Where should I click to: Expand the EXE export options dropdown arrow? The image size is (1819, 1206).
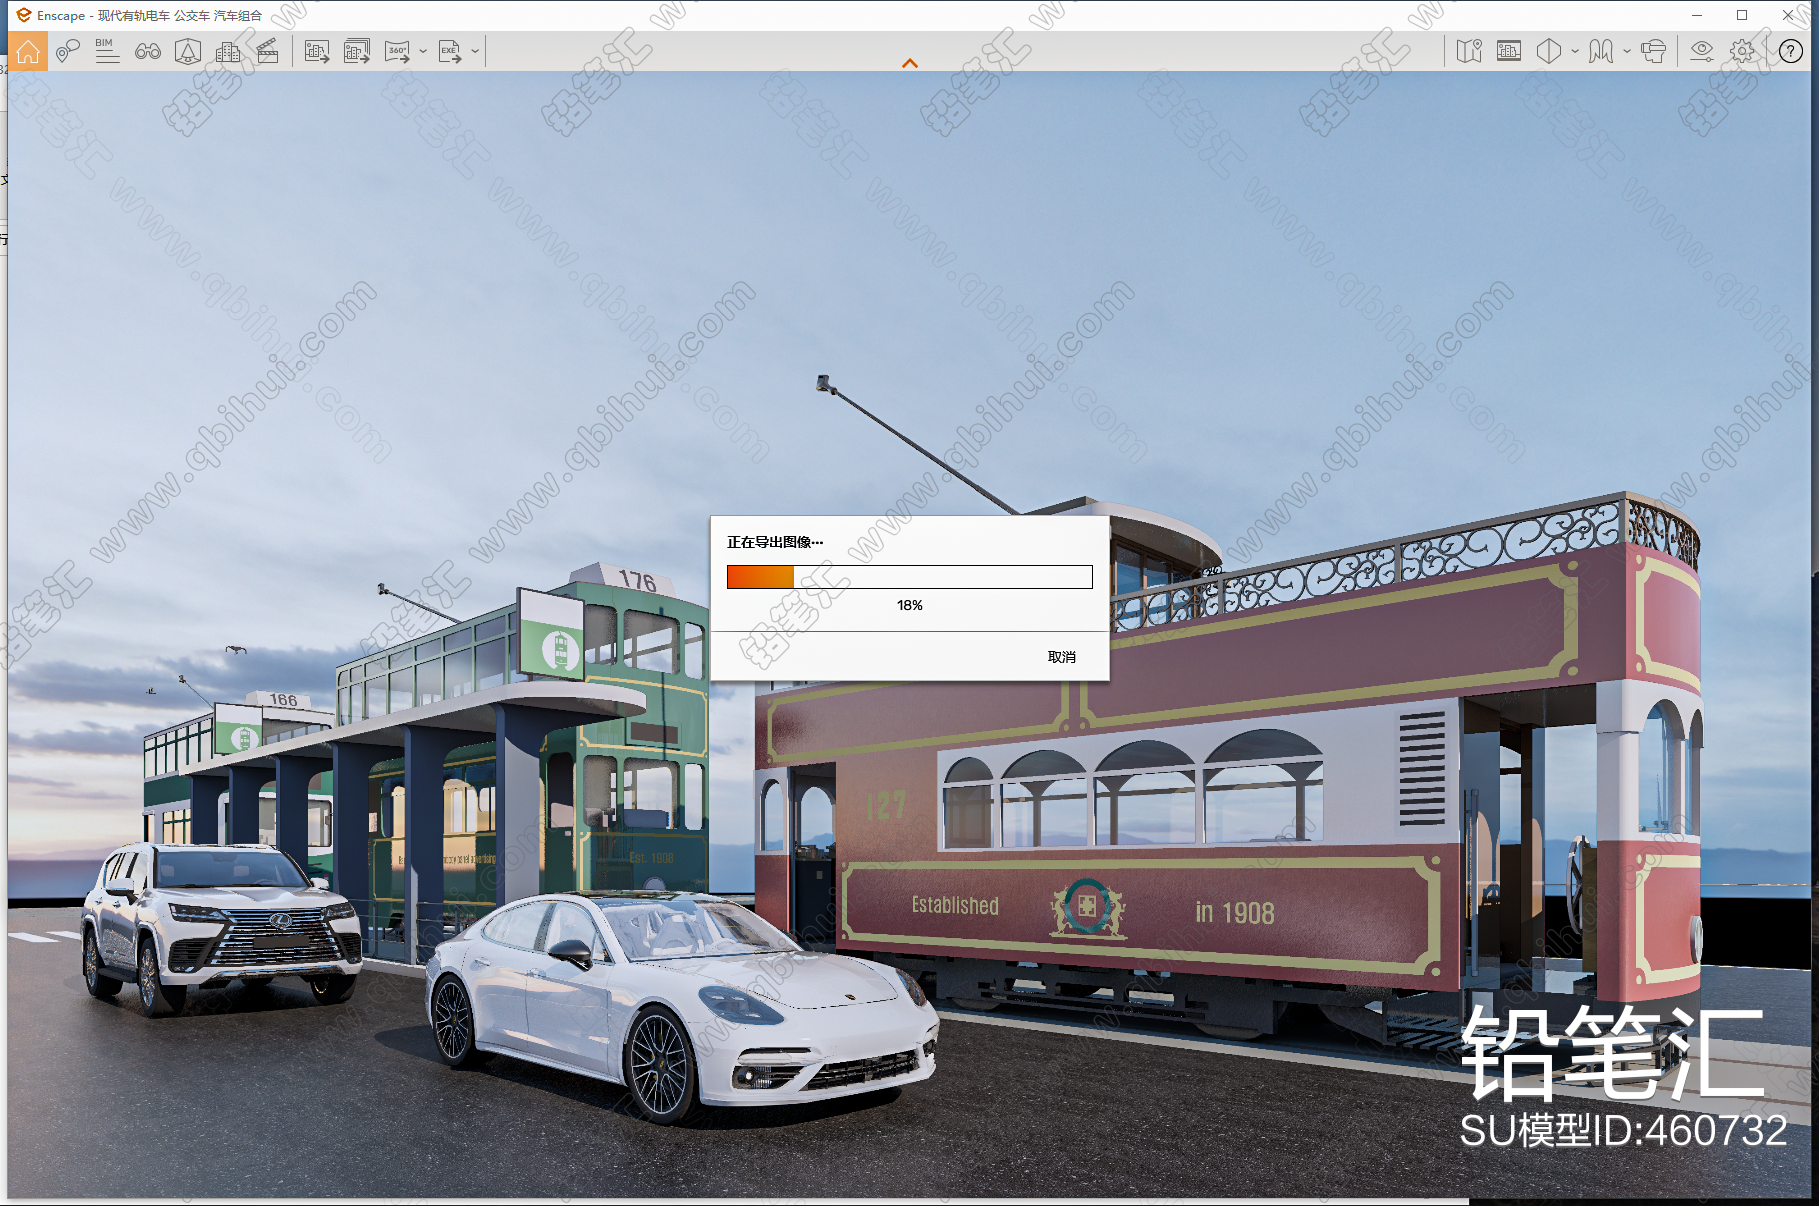475,51
